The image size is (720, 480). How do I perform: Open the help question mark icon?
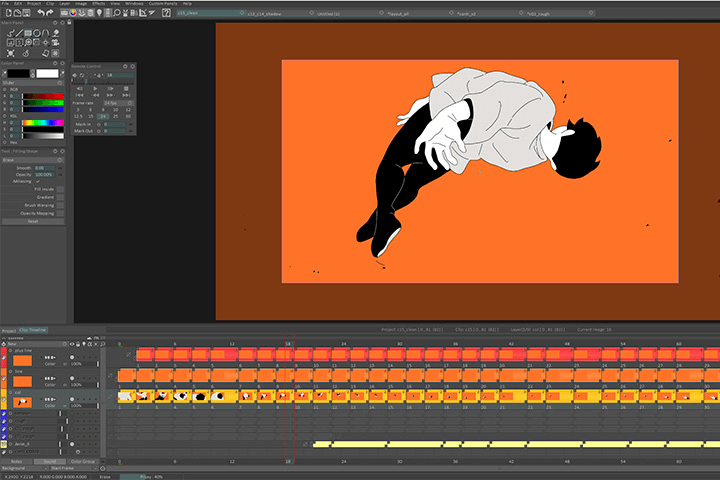(166, 13)
